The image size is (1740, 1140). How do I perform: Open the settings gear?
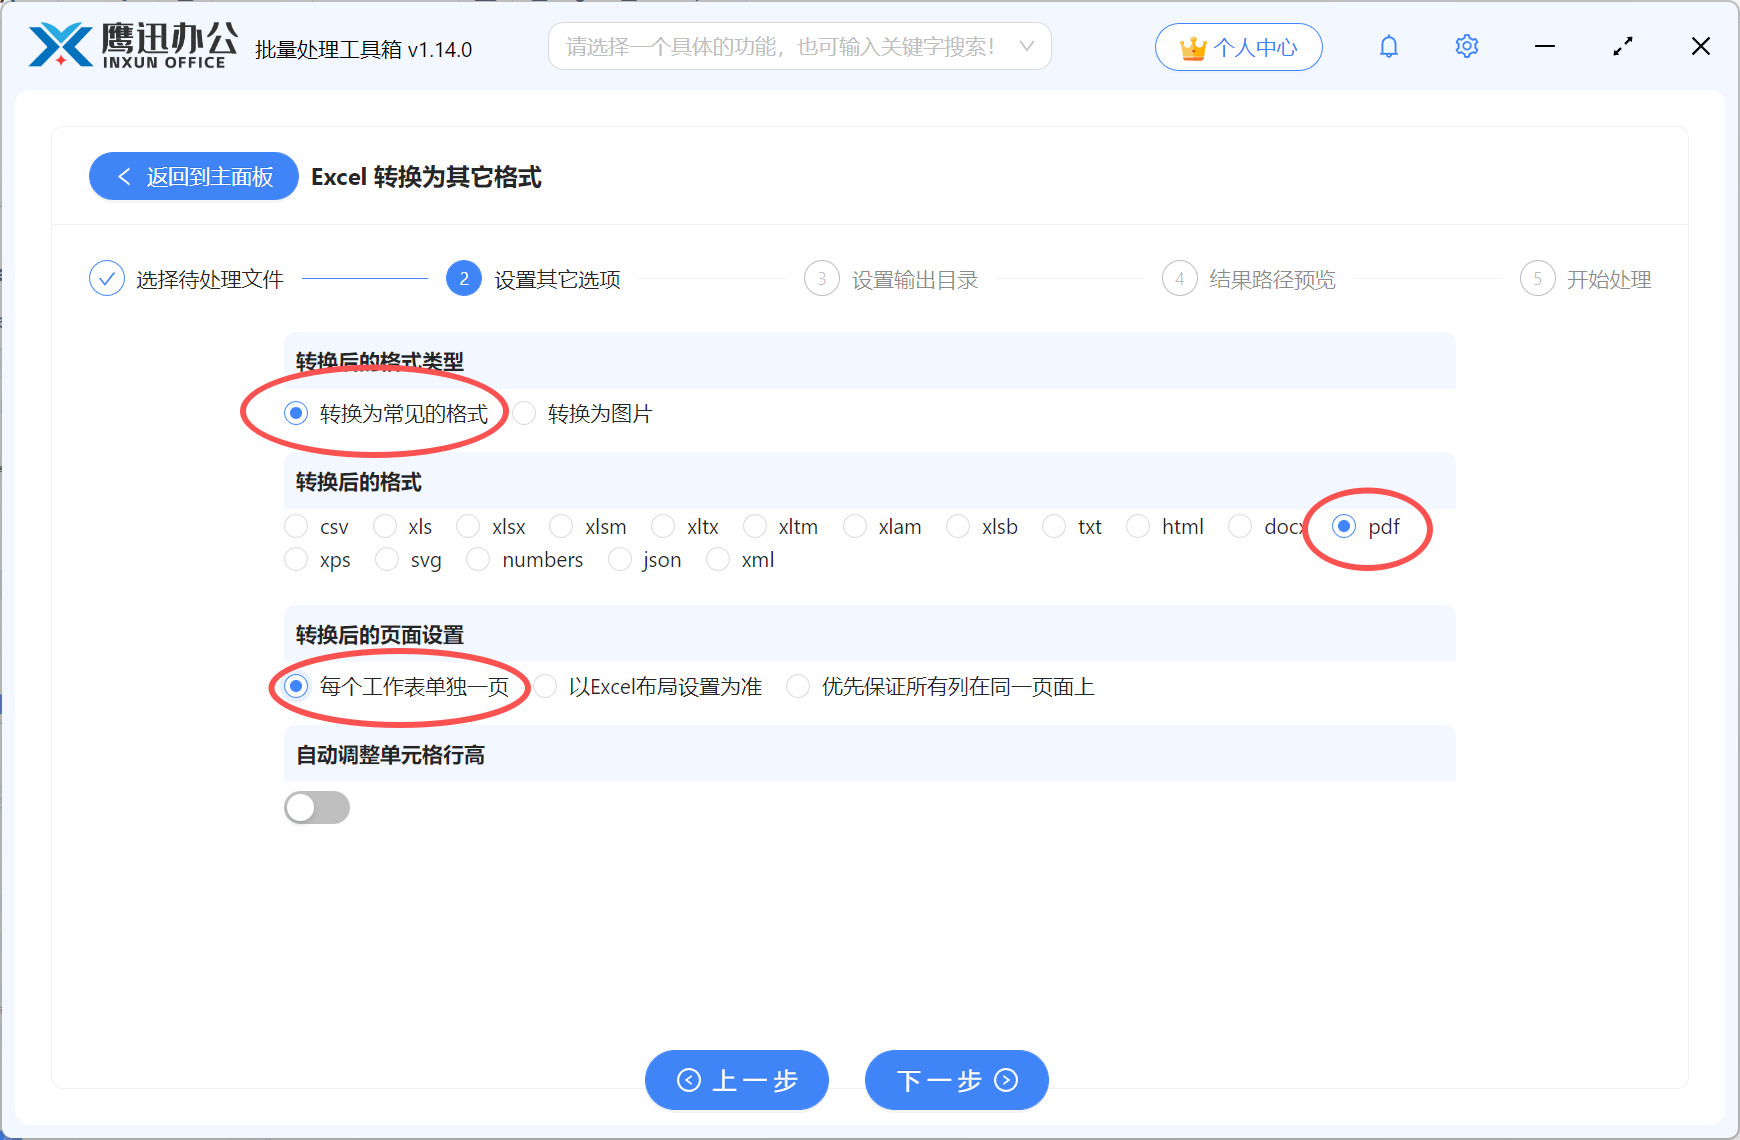pyautogui.click(x=1466, y=46)
